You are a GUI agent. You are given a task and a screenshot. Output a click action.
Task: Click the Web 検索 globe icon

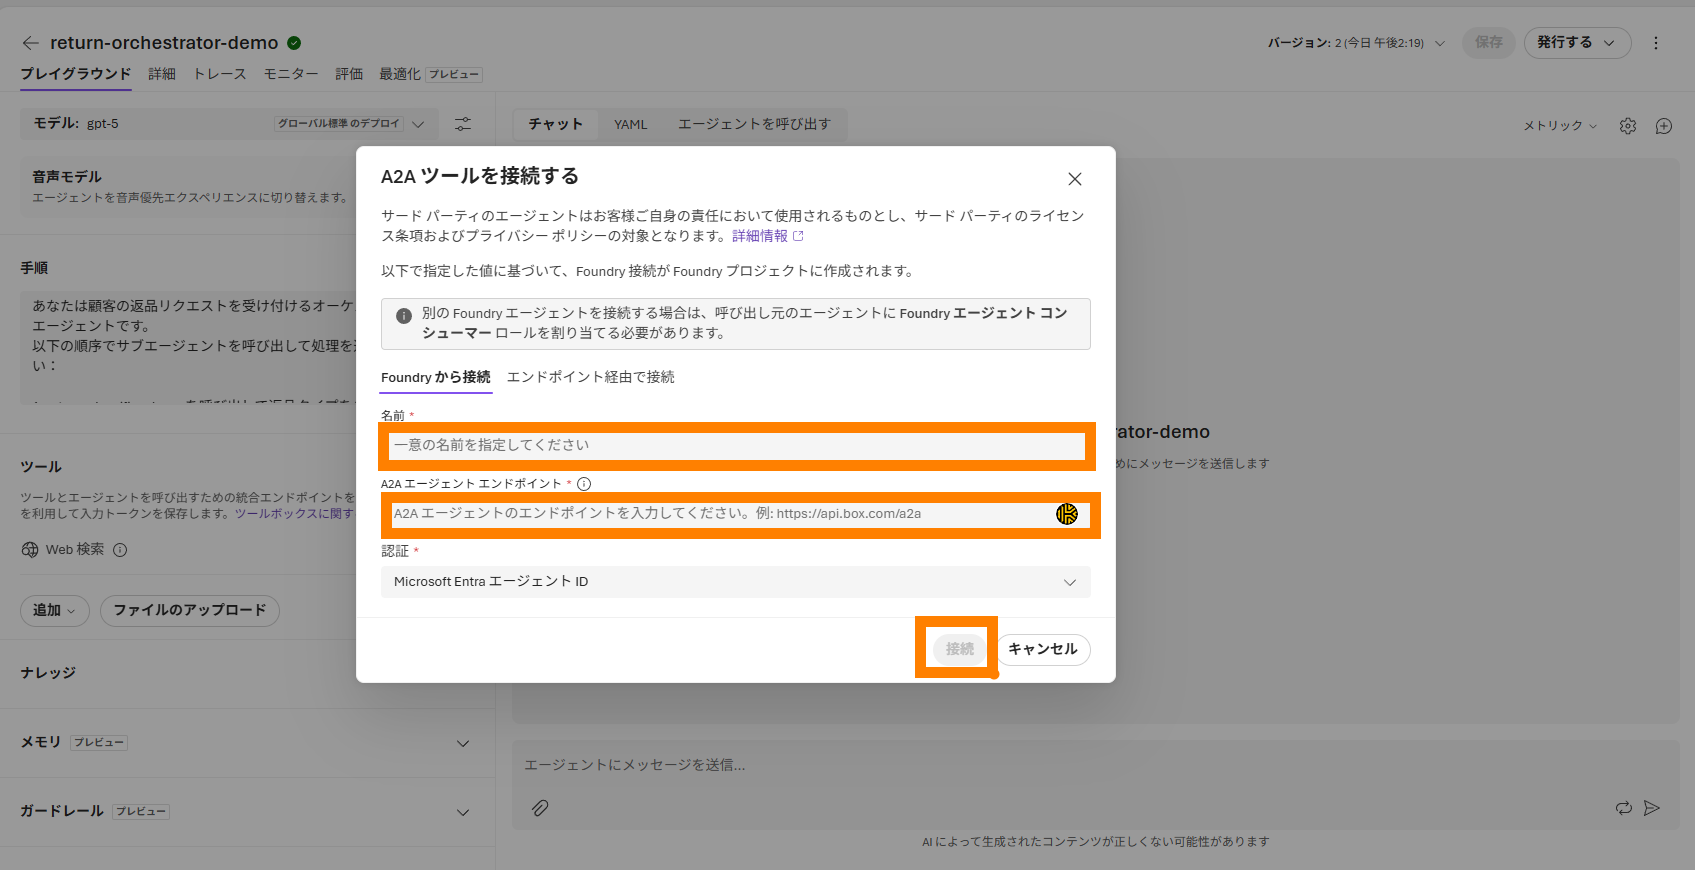pyautogui.click(x=30, y=550)
